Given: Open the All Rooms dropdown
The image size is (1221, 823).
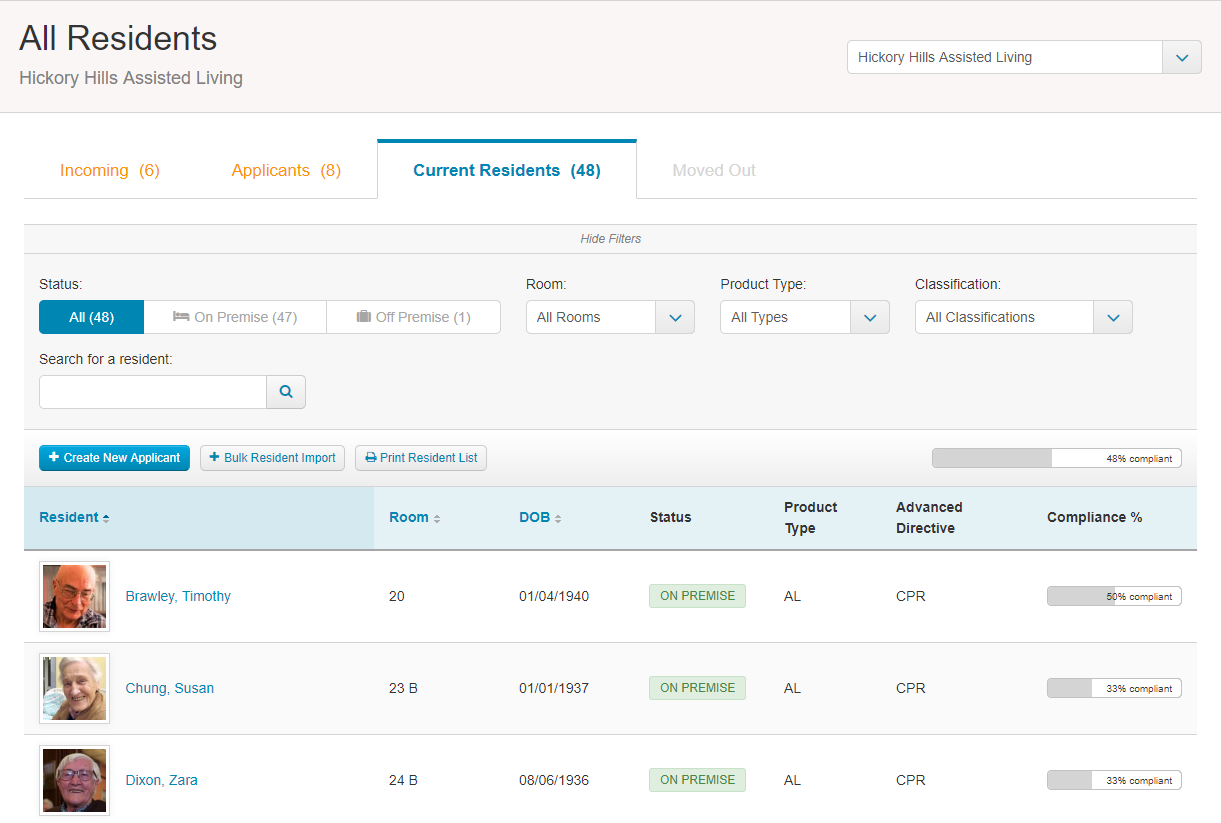Looking at the screenshot, I should 610,317.
